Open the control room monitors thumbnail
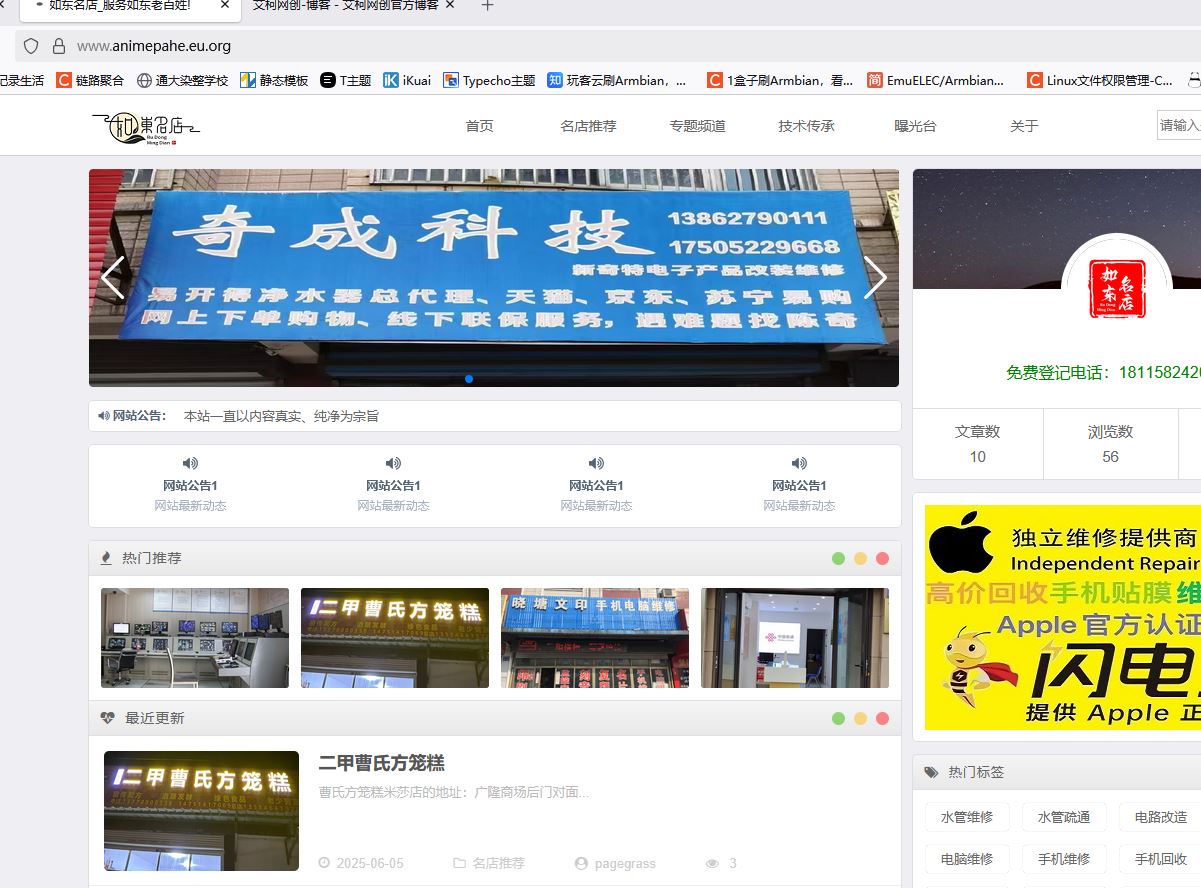Screen dimensions: 1201x888 pos(195,638)
